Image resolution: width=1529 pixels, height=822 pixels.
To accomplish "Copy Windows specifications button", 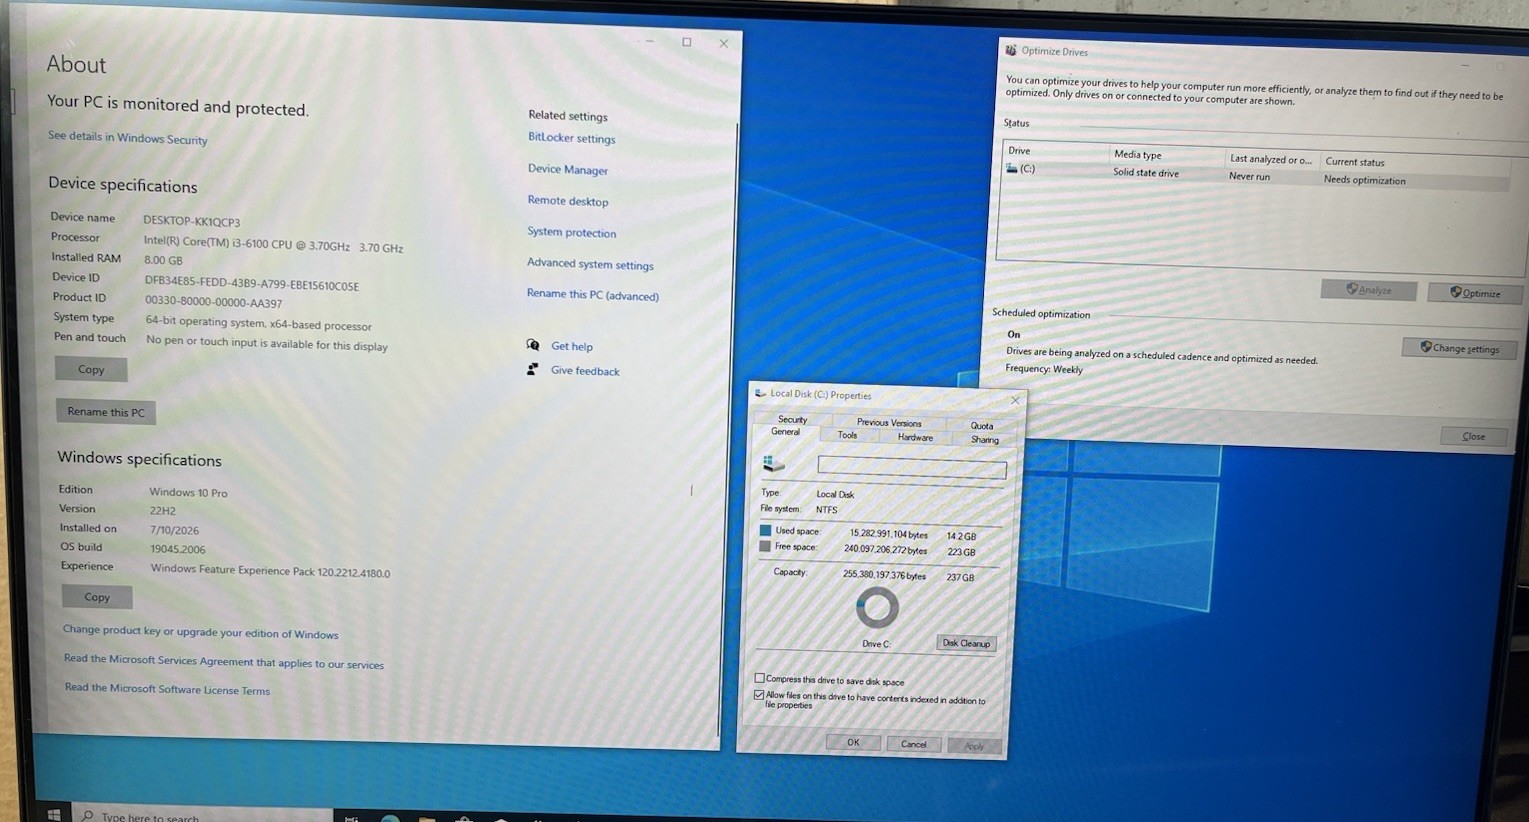I will point(97,596).
